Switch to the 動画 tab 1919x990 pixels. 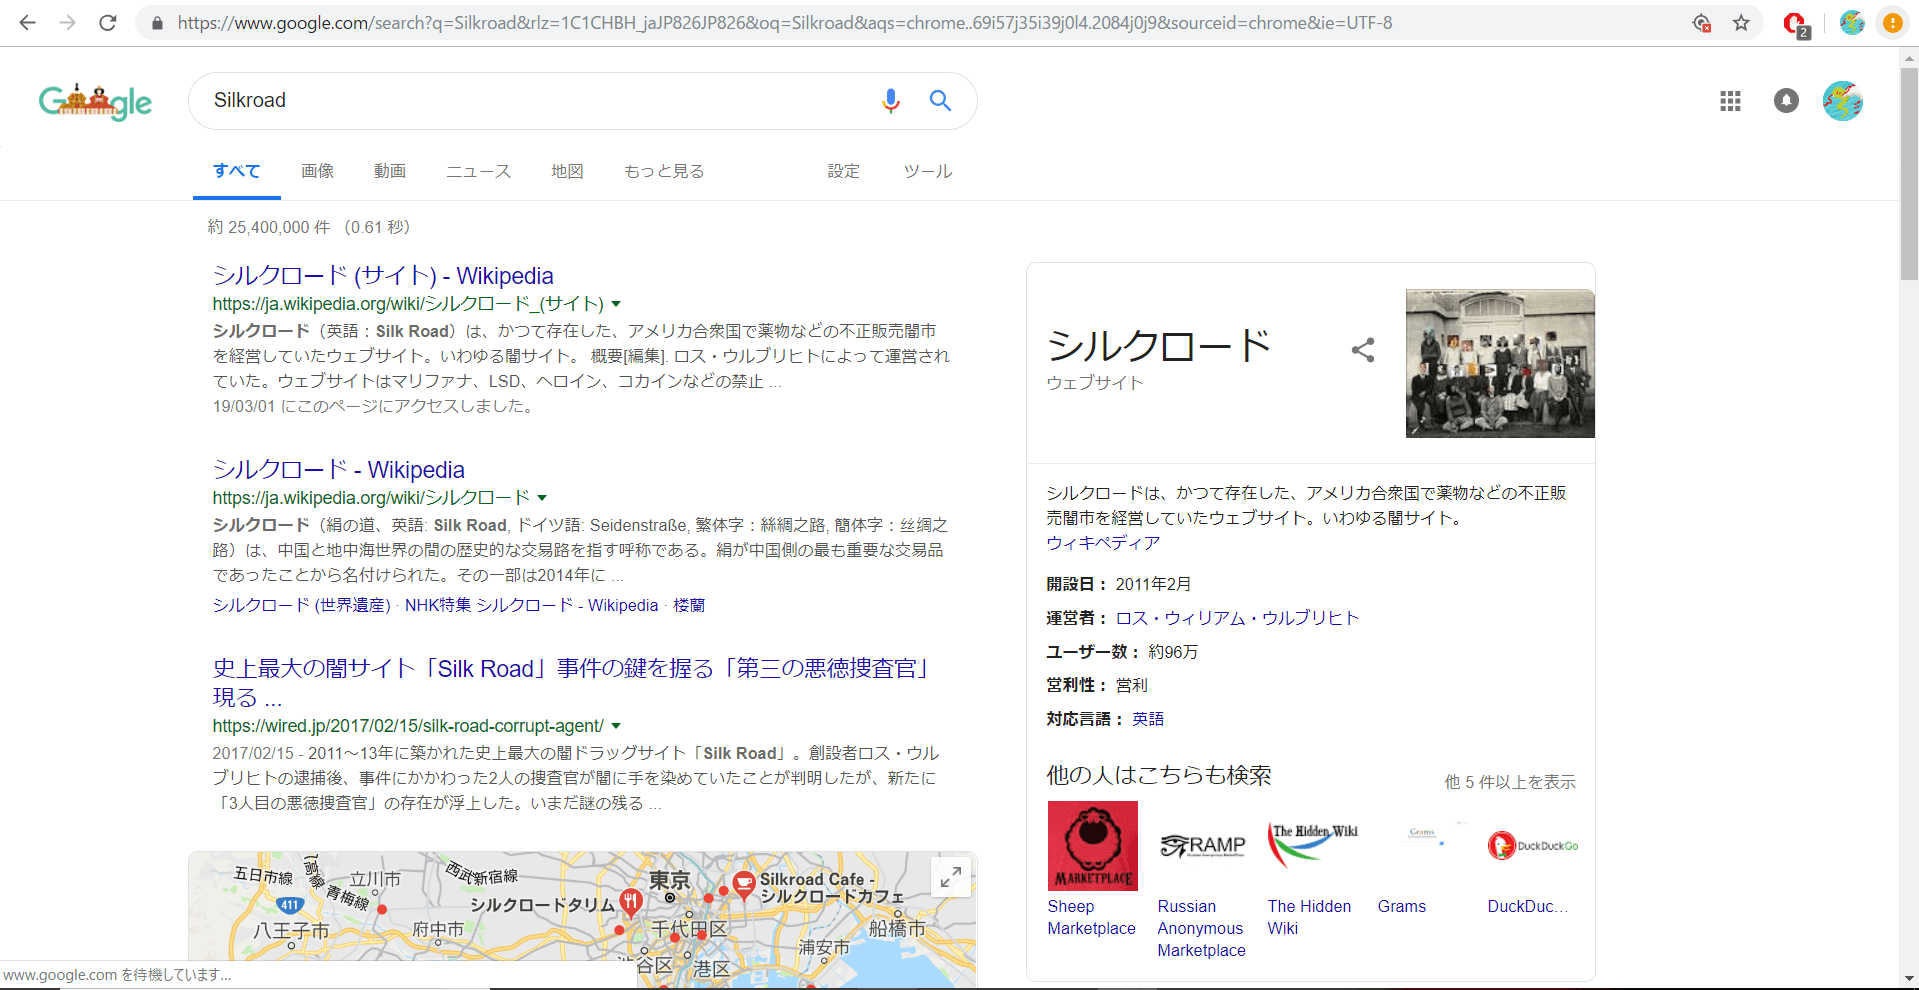click(x=390, y=171)
